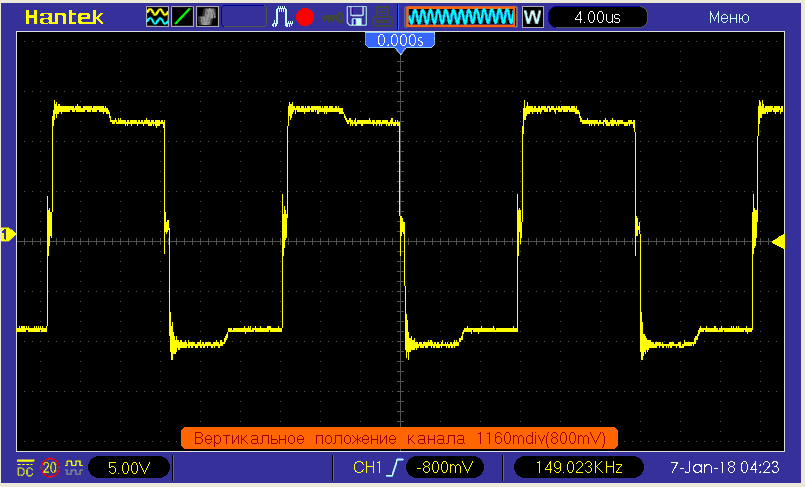Screen dimensions: 805x487
Task: Click the grayed-out USB key icon
Action: tap(330, 17)
